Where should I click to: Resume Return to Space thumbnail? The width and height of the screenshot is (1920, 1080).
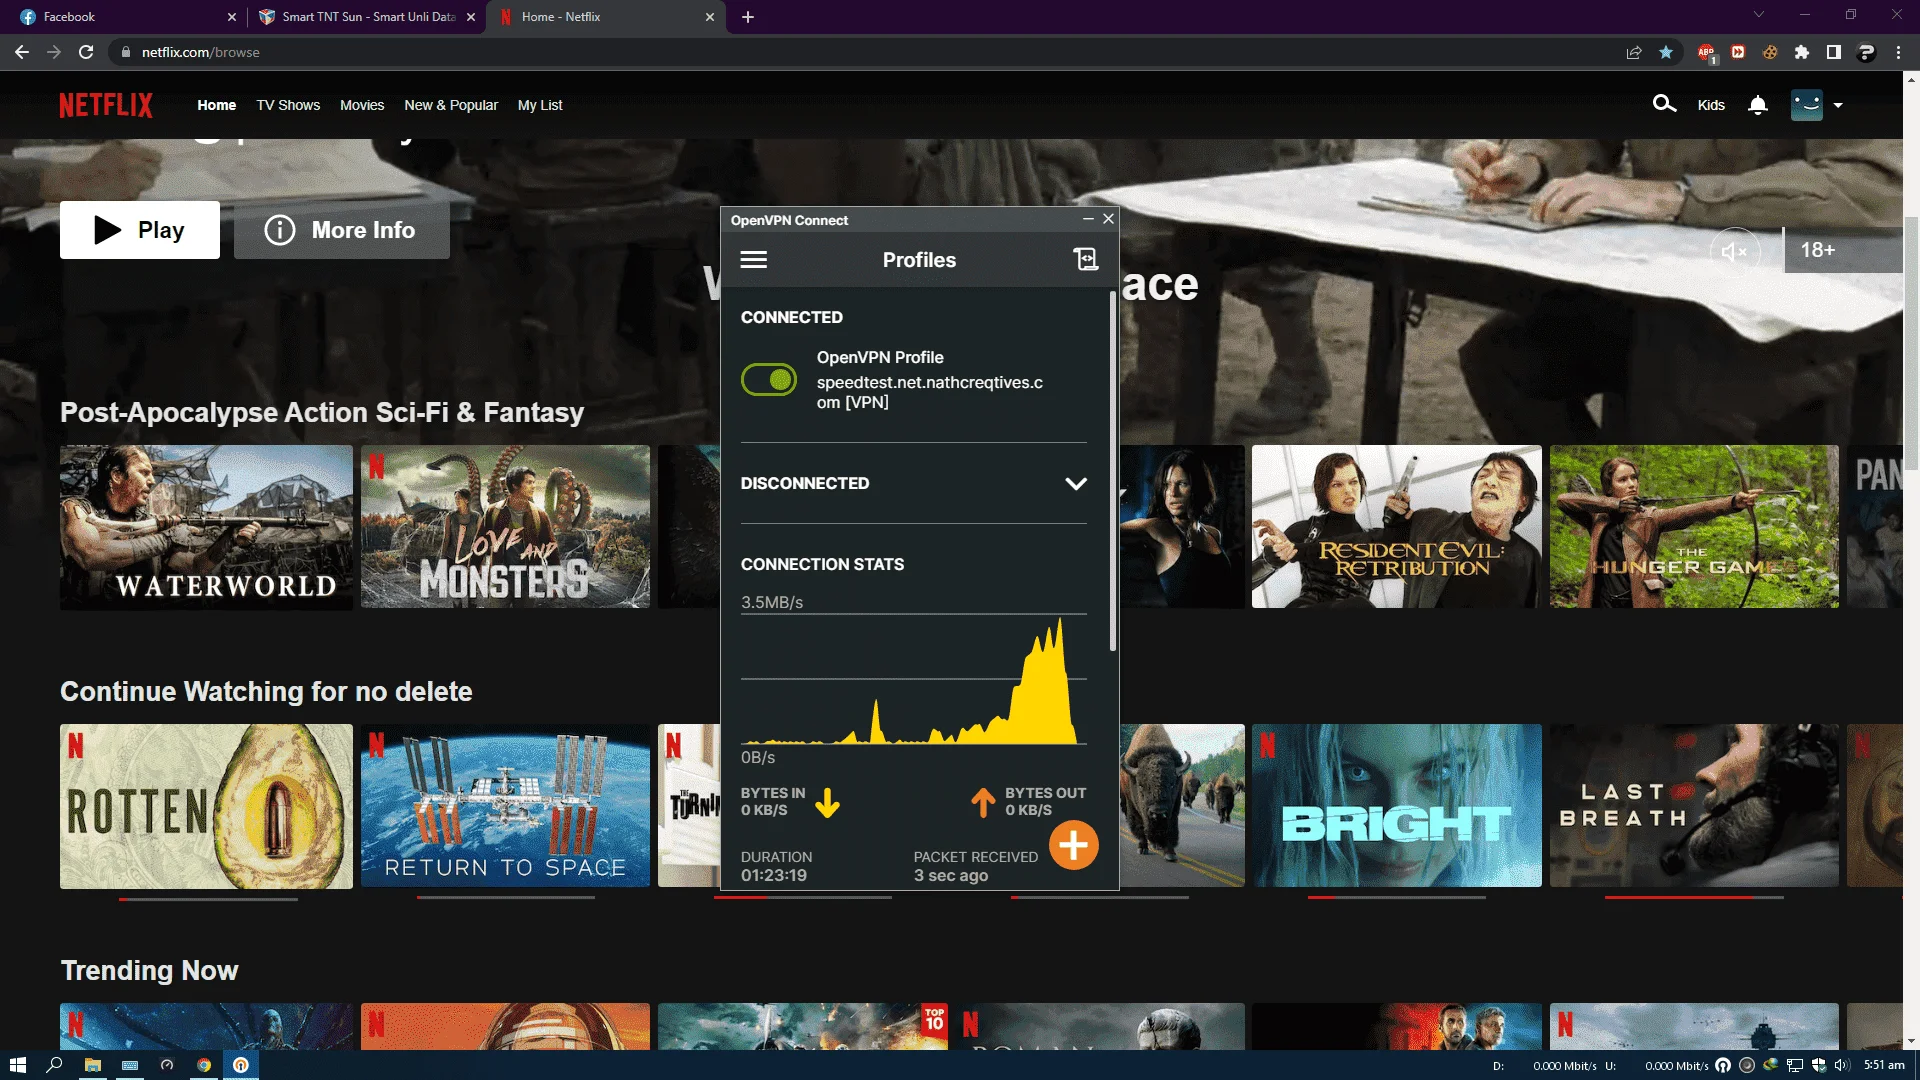point(505,806)
